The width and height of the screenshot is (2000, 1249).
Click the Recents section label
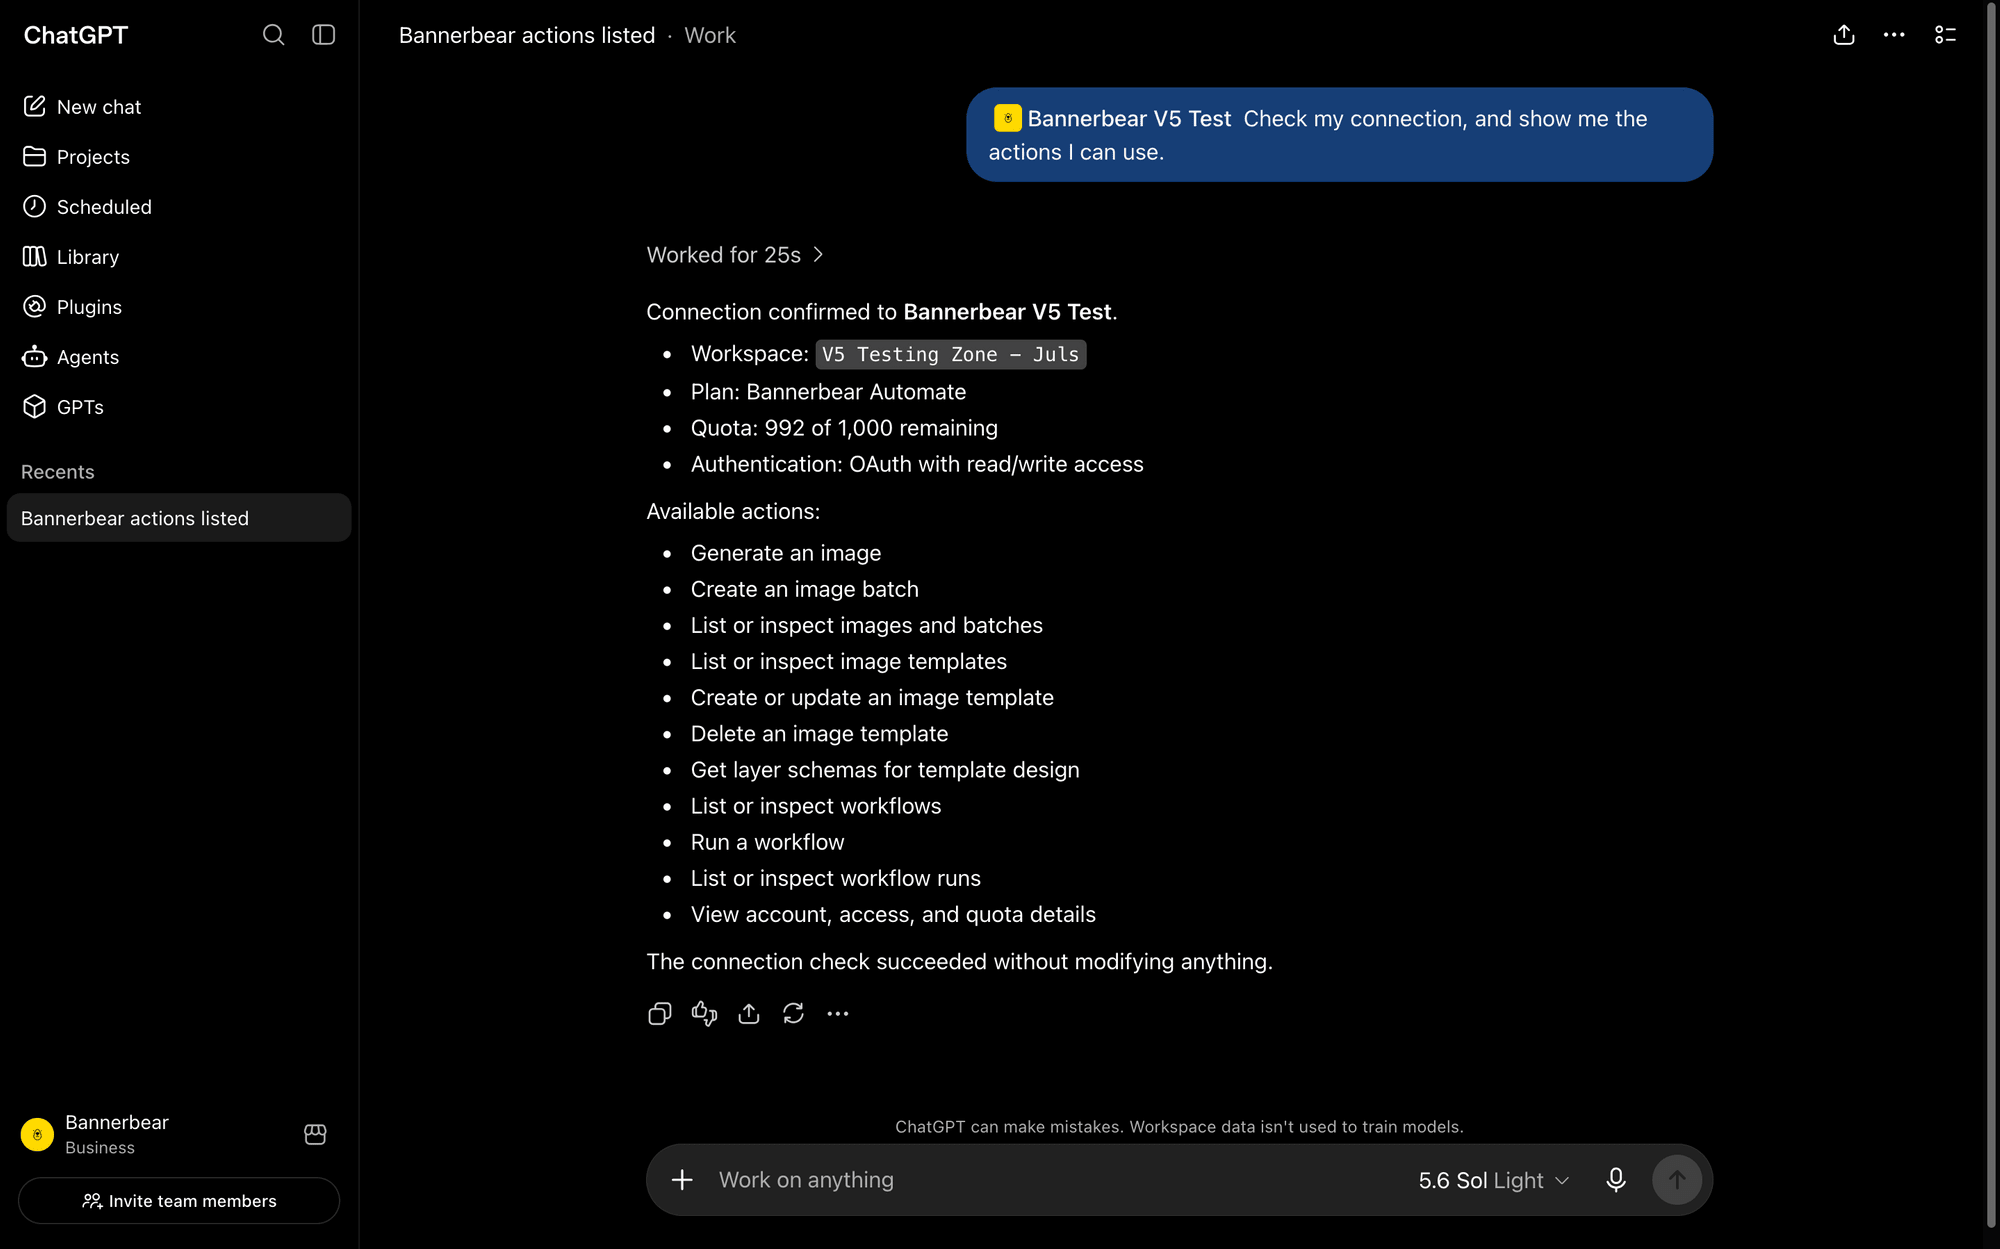click(x=58, y=472)
